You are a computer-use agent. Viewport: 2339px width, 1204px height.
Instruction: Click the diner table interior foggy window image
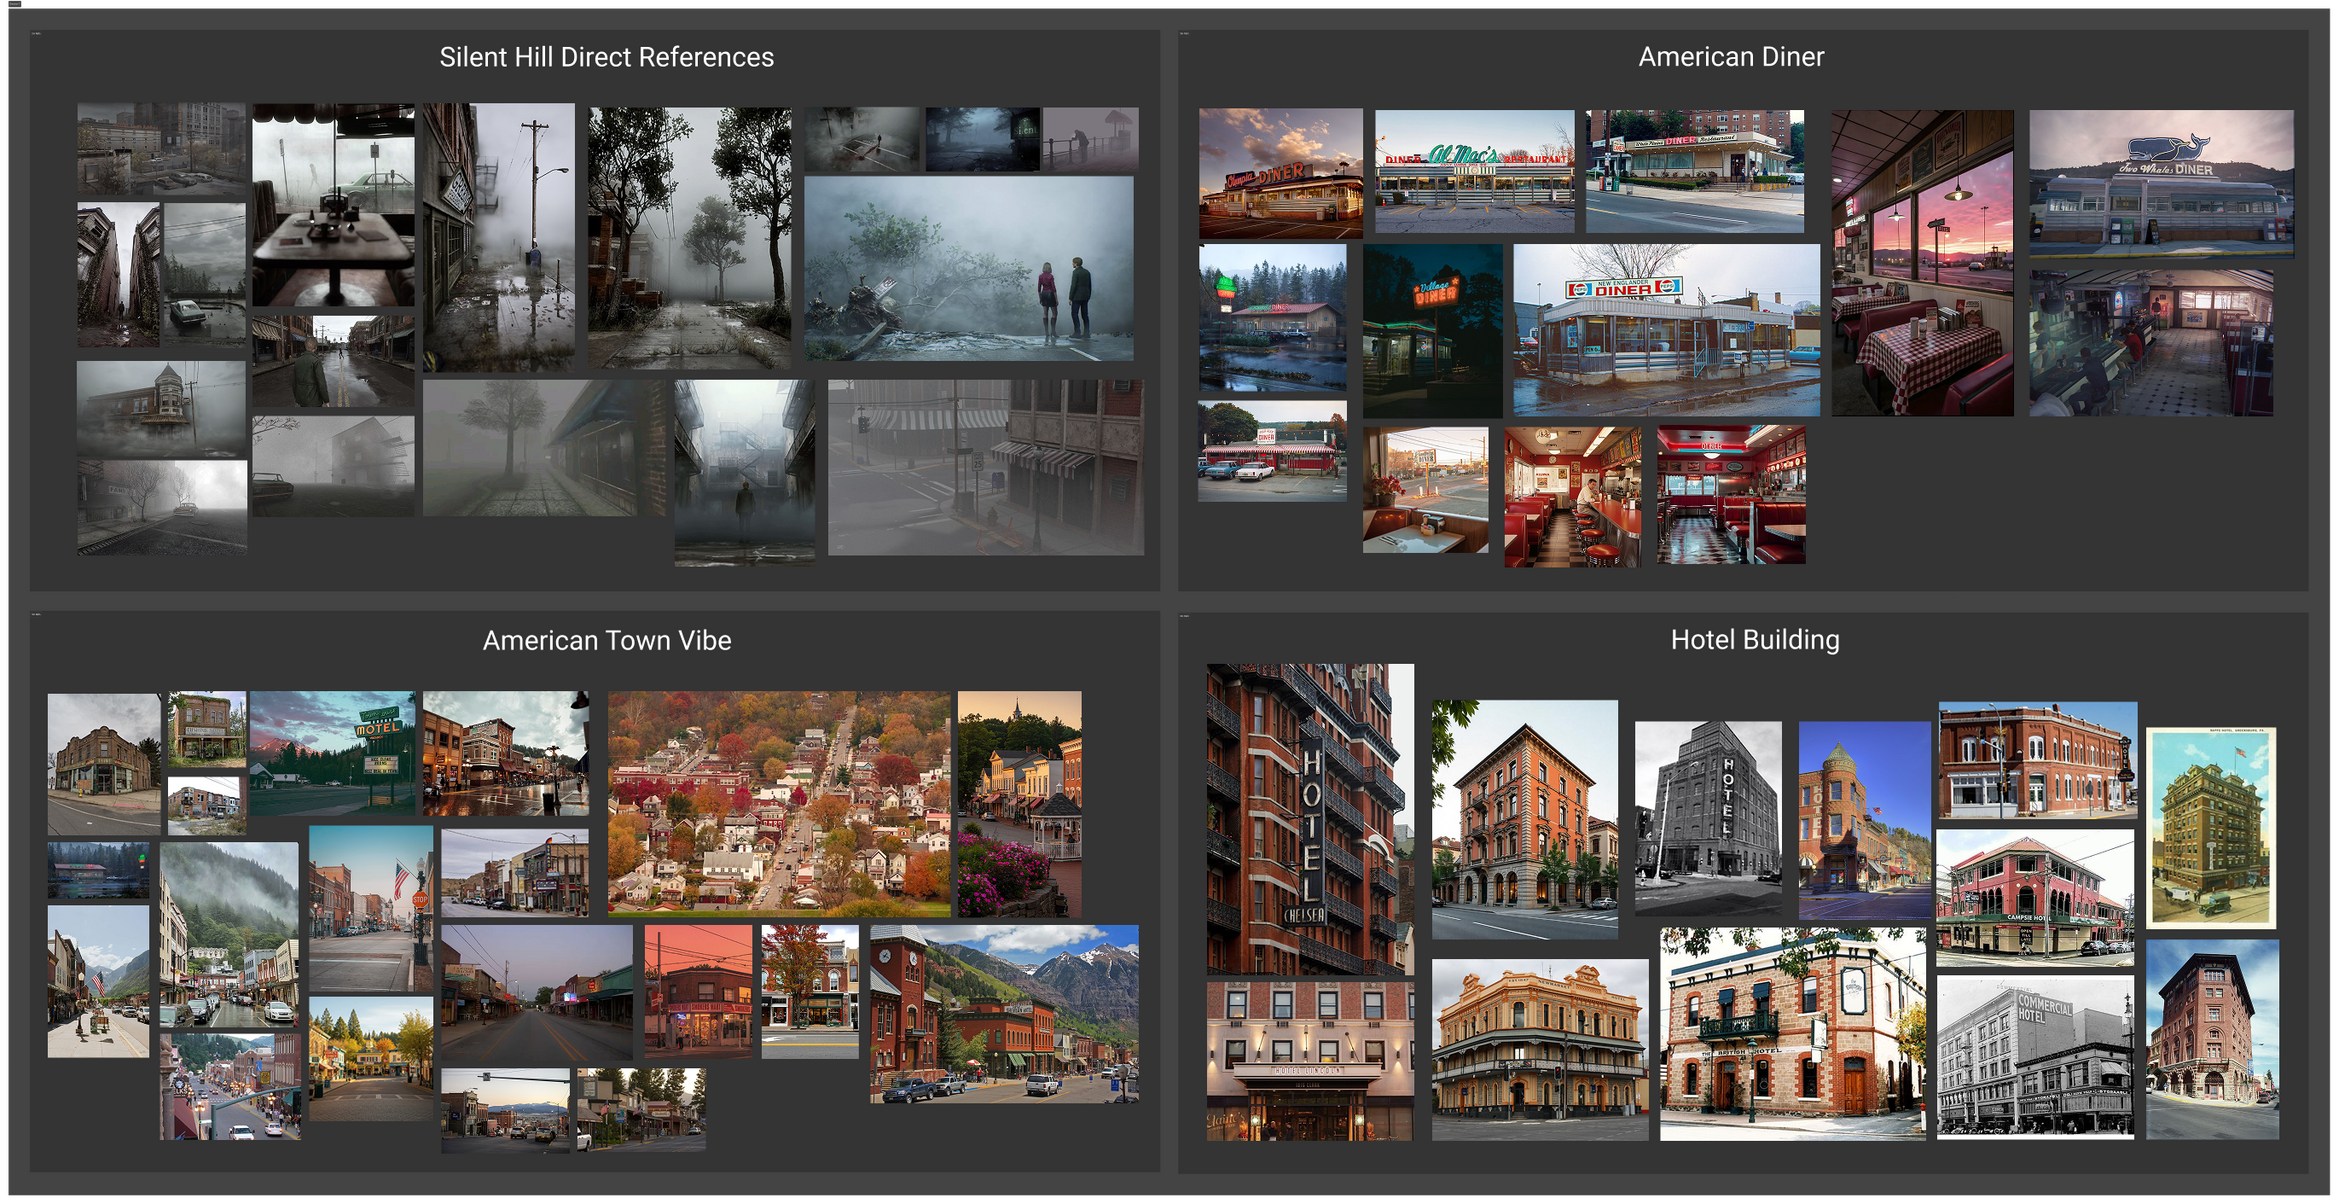tap(333, 205)
